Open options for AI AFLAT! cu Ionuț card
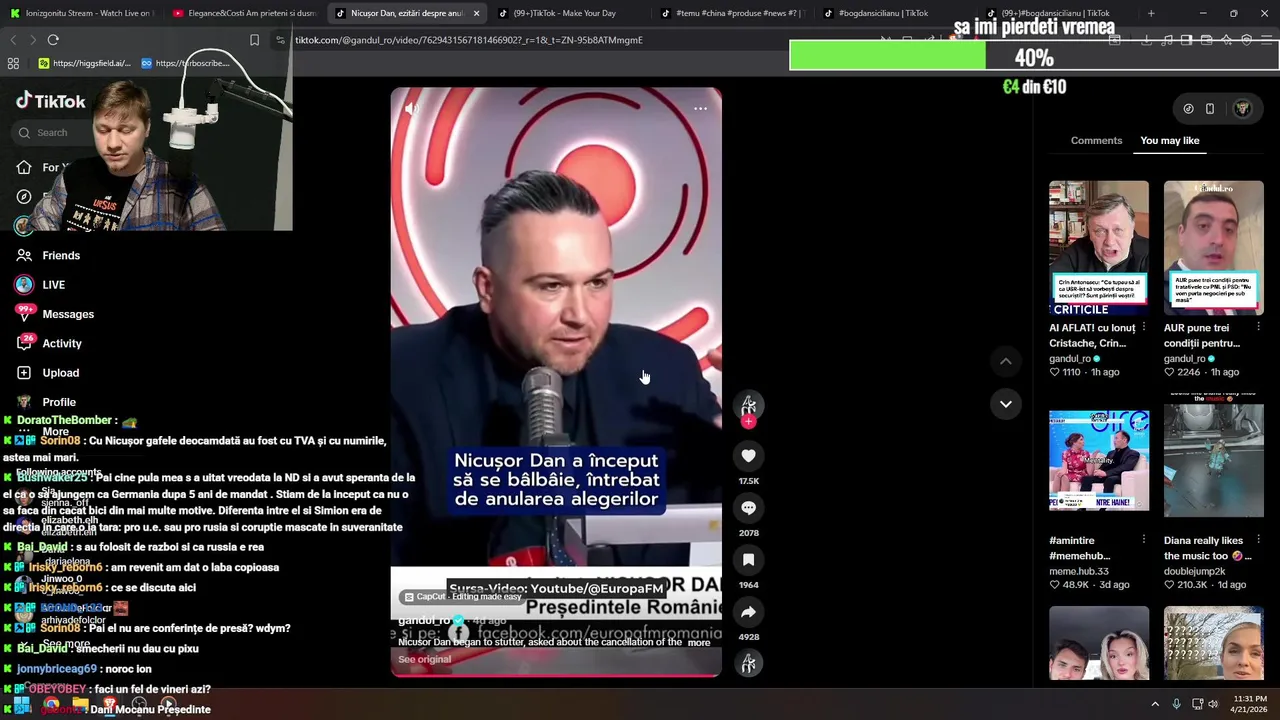The width and height of the screenshot is (1280, 720). tap(1143, 327)
